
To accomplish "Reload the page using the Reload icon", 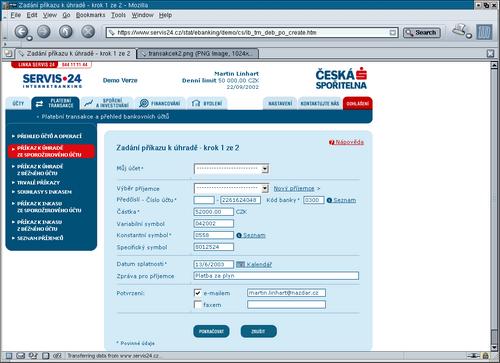I will click(x=66, y=32).
